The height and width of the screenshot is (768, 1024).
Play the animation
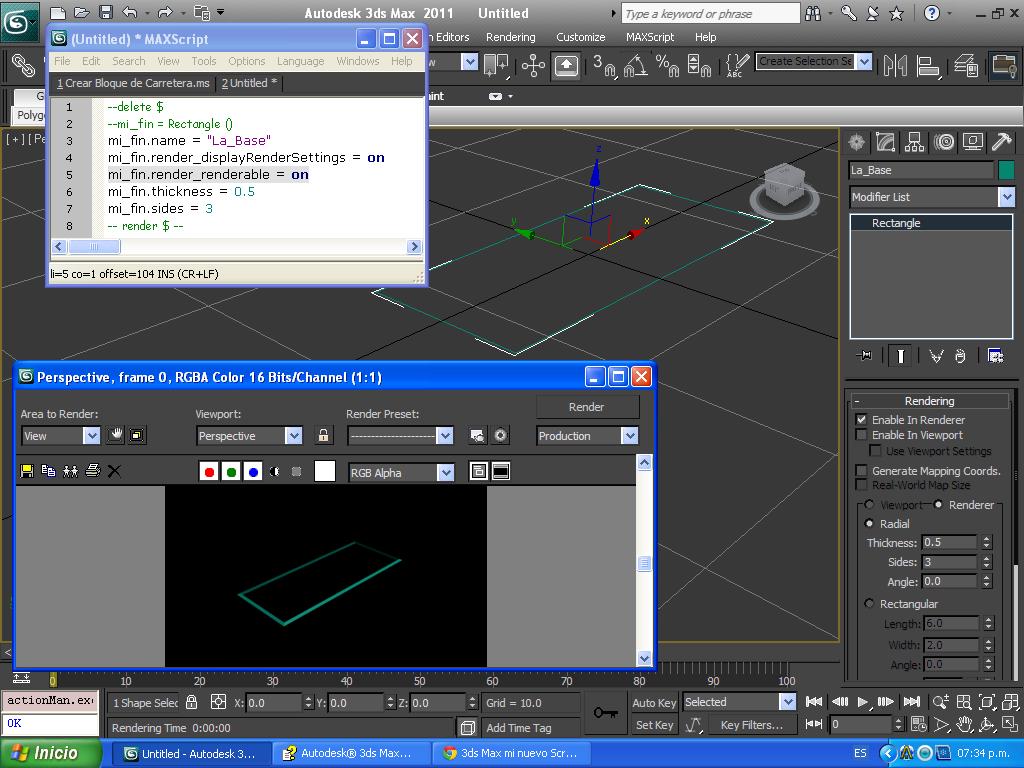click(863, 702)
